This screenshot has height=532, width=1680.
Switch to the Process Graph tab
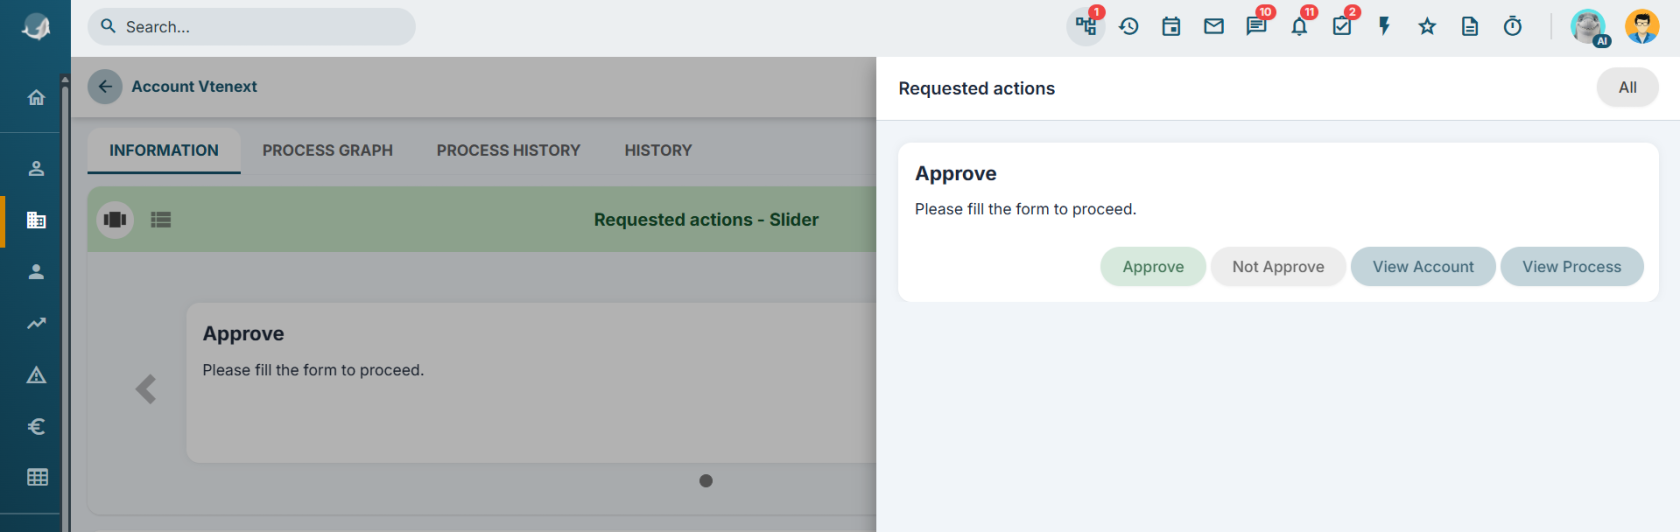pos(328,150)
